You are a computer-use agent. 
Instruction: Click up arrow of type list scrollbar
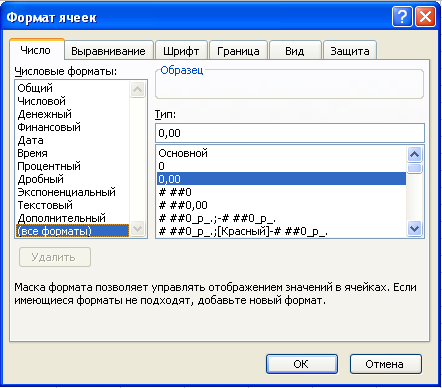coord(414,154)
